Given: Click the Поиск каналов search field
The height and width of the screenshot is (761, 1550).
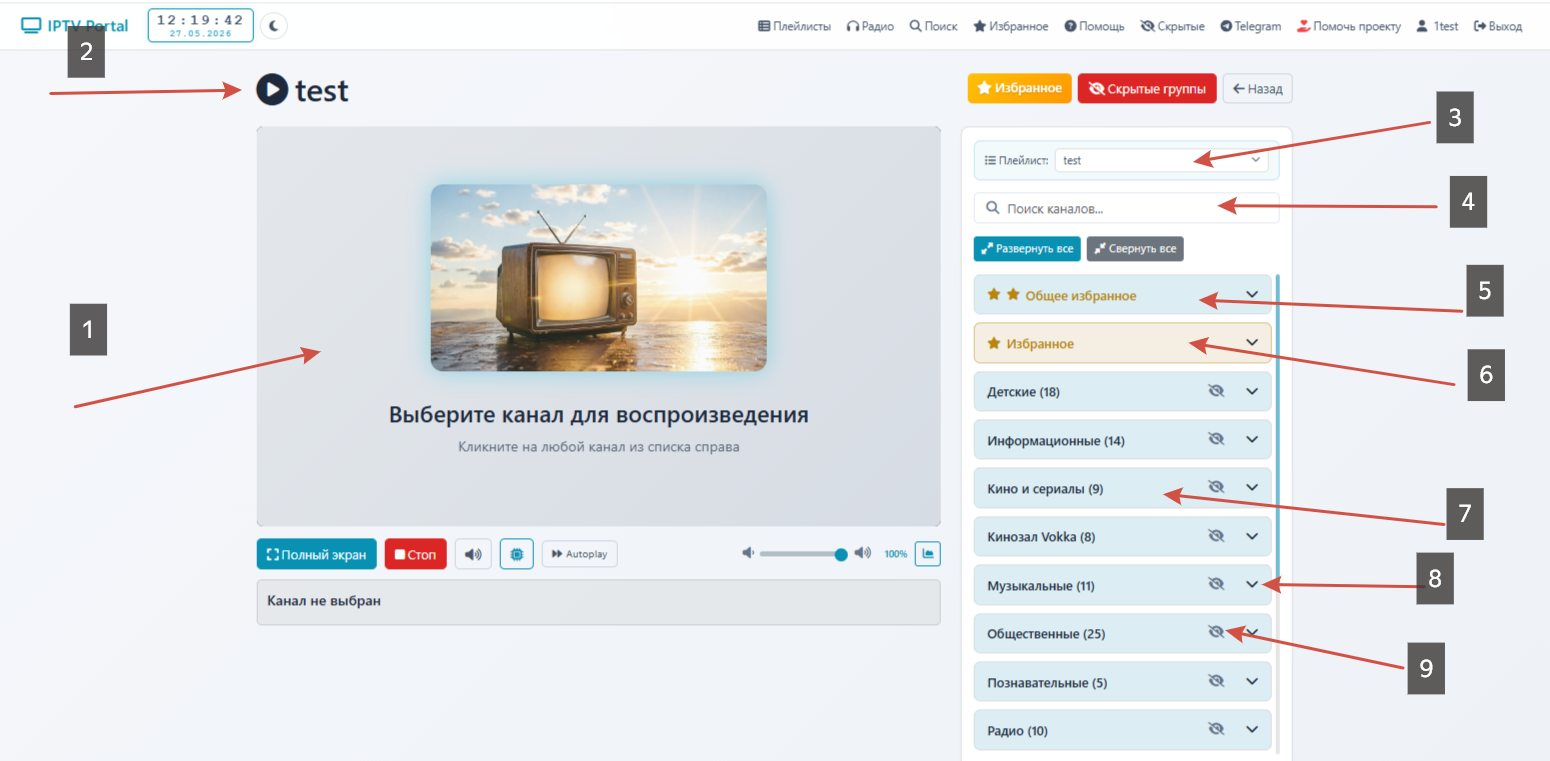Looking at the screenshot, I should pyautogui.click(x=1126, y=208).
